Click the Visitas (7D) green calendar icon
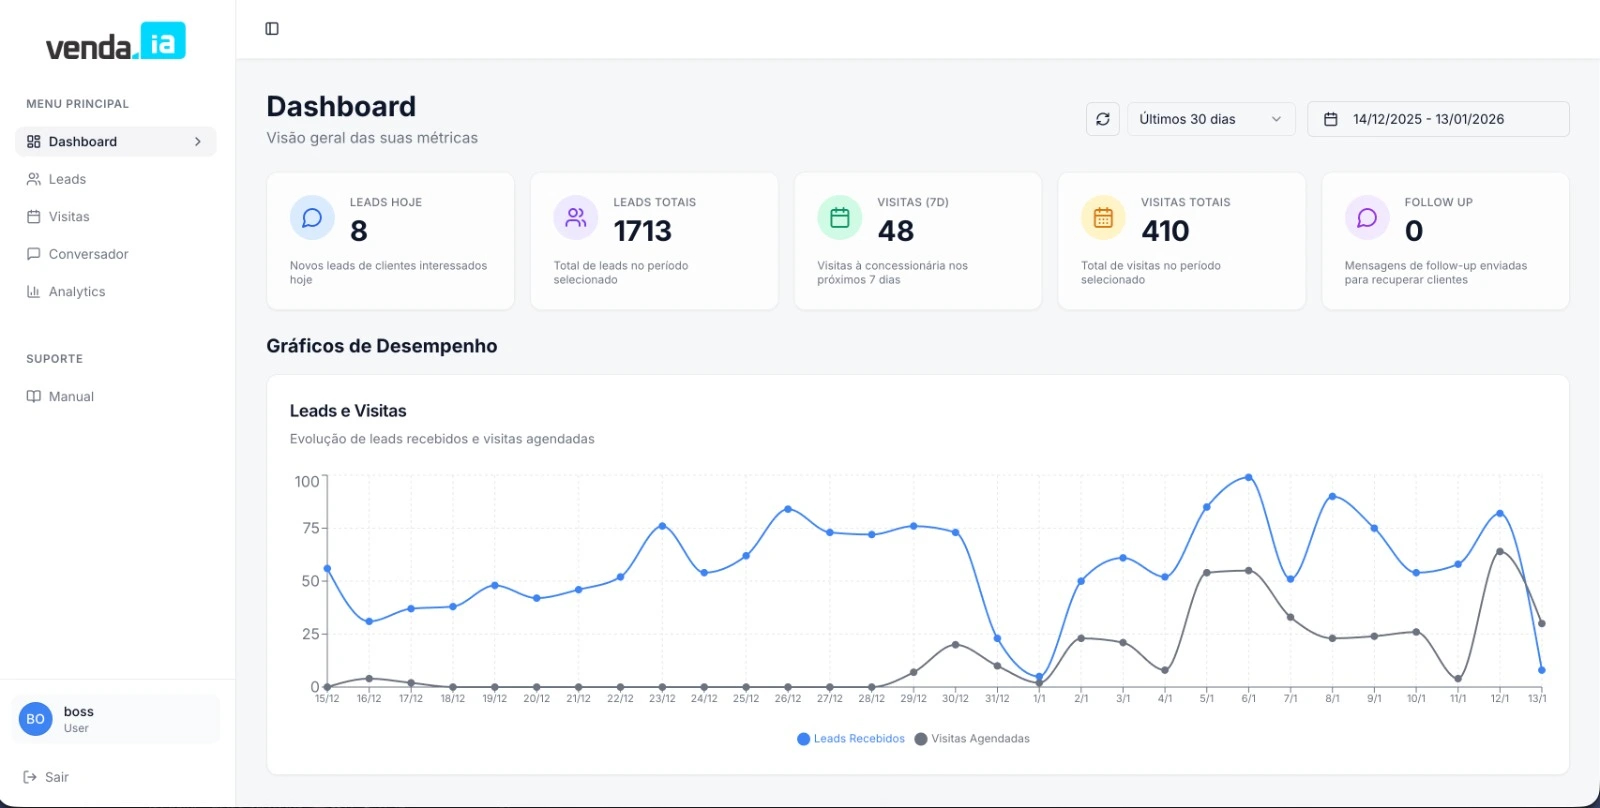1600x808 pixels. [840, 218]
